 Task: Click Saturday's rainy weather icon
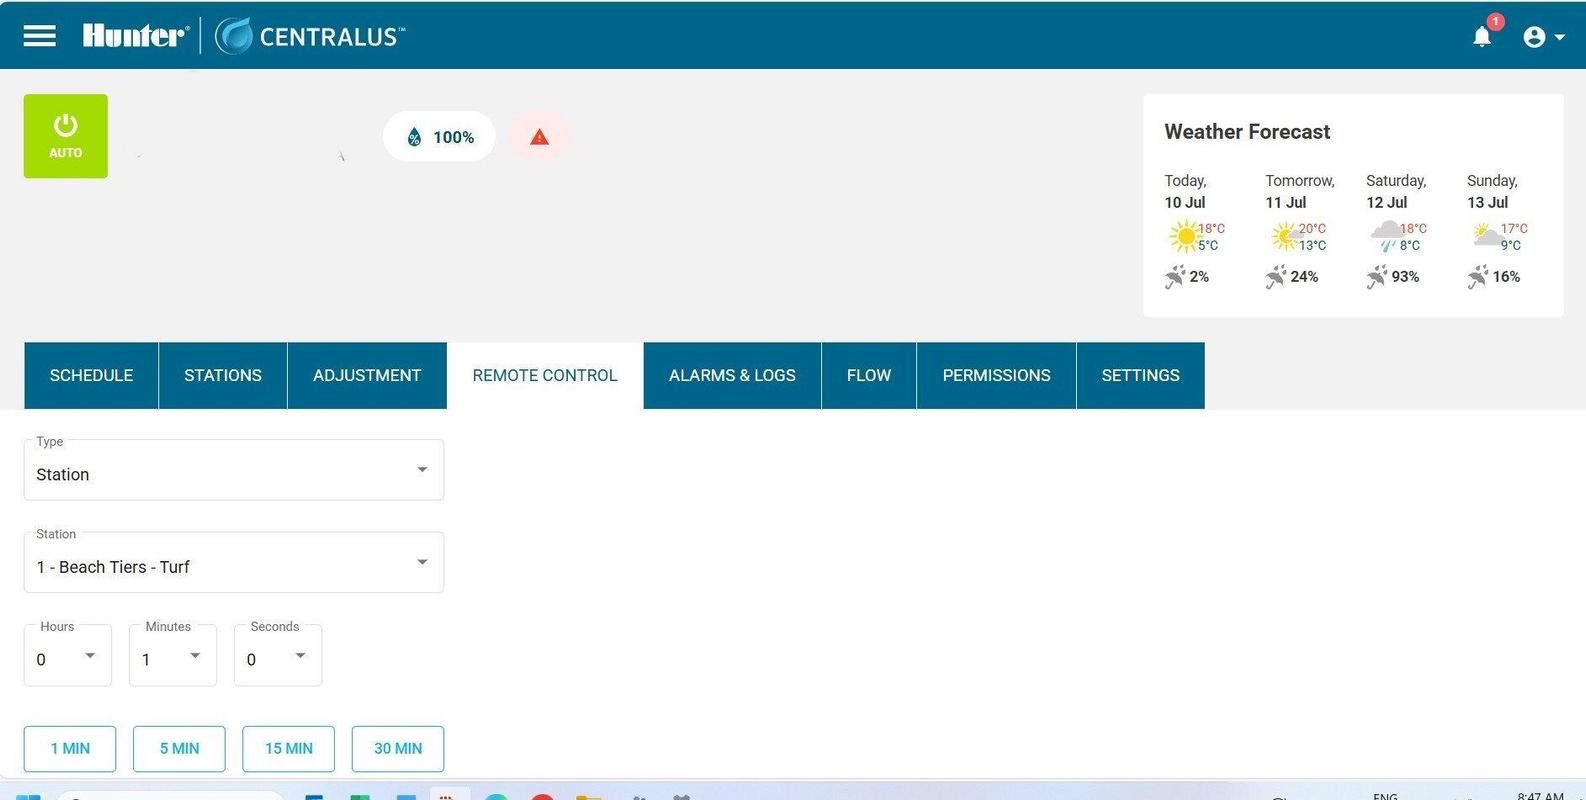[1385, 237]
